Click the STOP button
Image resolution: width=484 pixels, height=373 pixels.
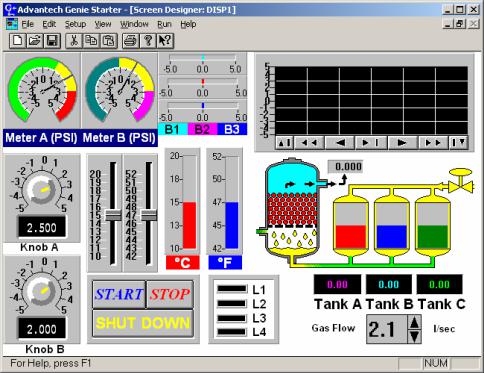pyautogui.click(x=170, y=294)
